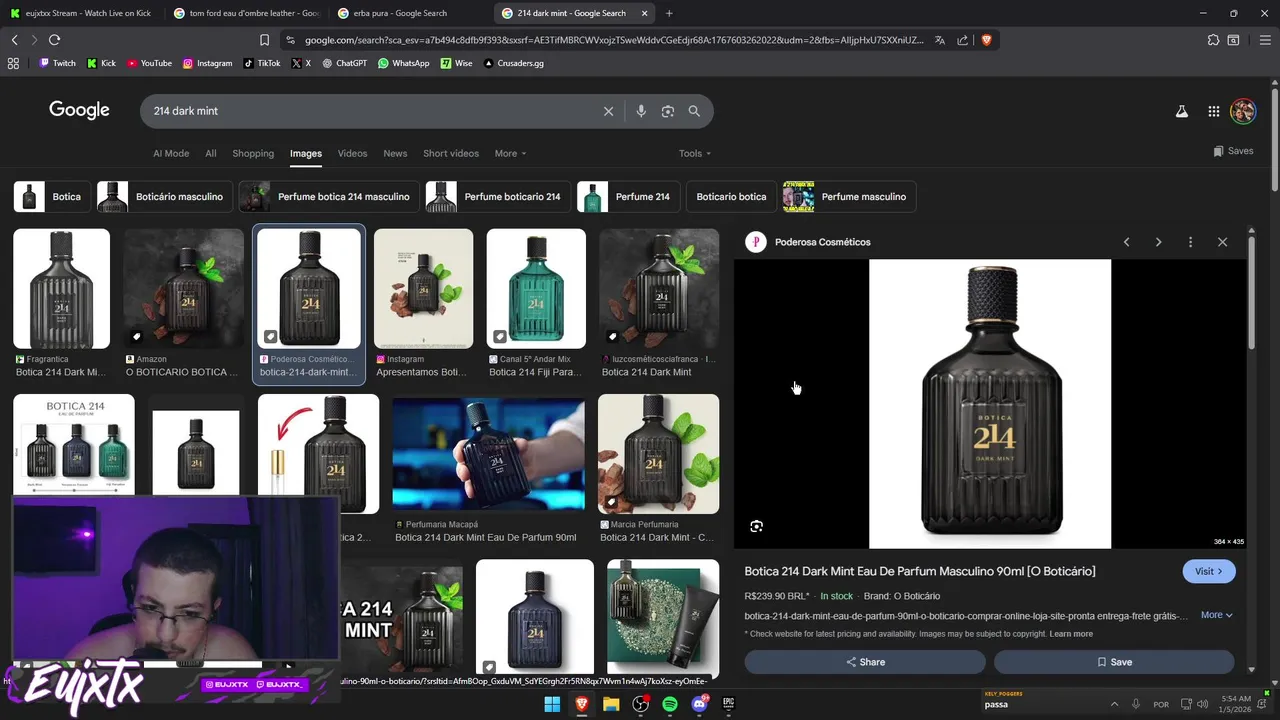
Task: Switch to the Shopping tab
Action: coord(253,153)
